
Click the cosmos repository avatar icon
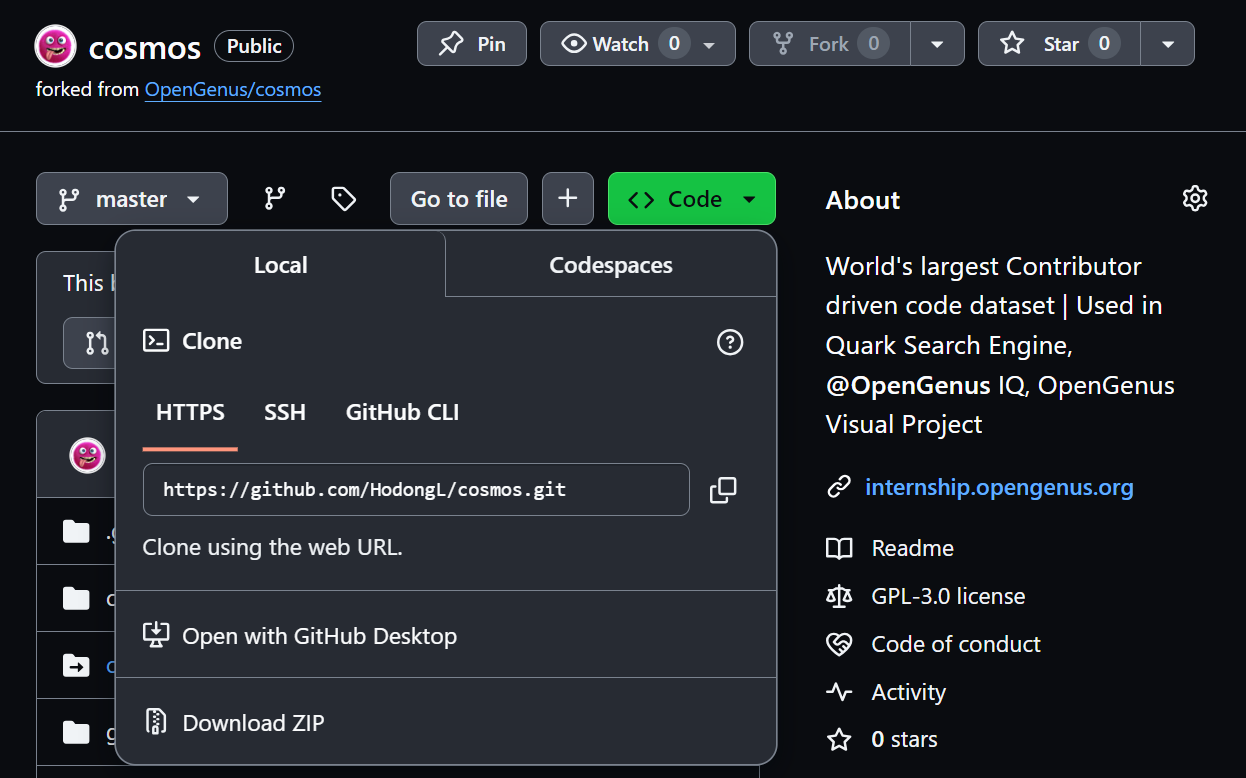click(56, 46)
